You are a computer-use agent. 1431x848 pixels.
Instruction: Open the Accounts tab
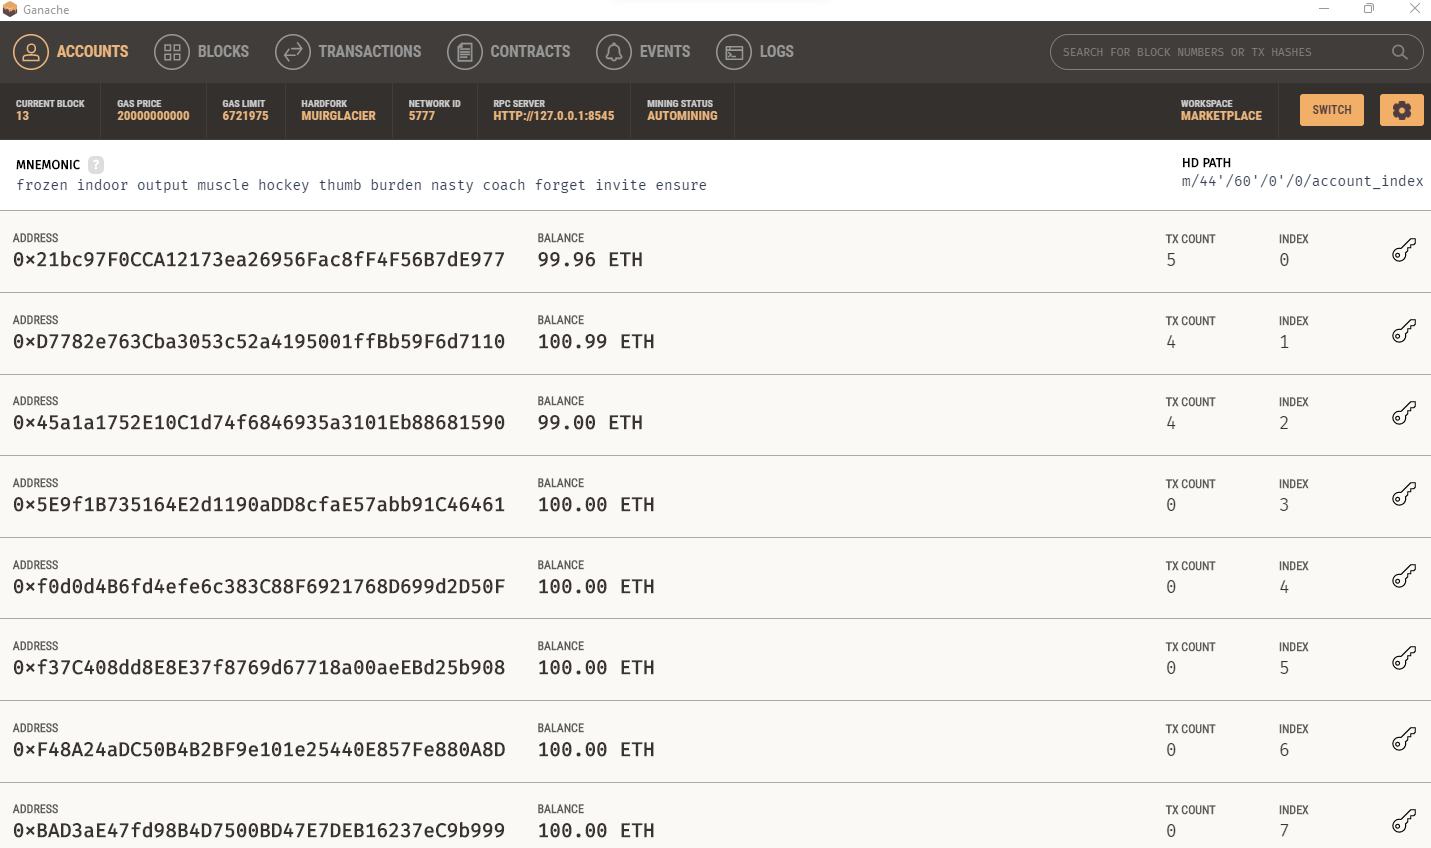71,52
